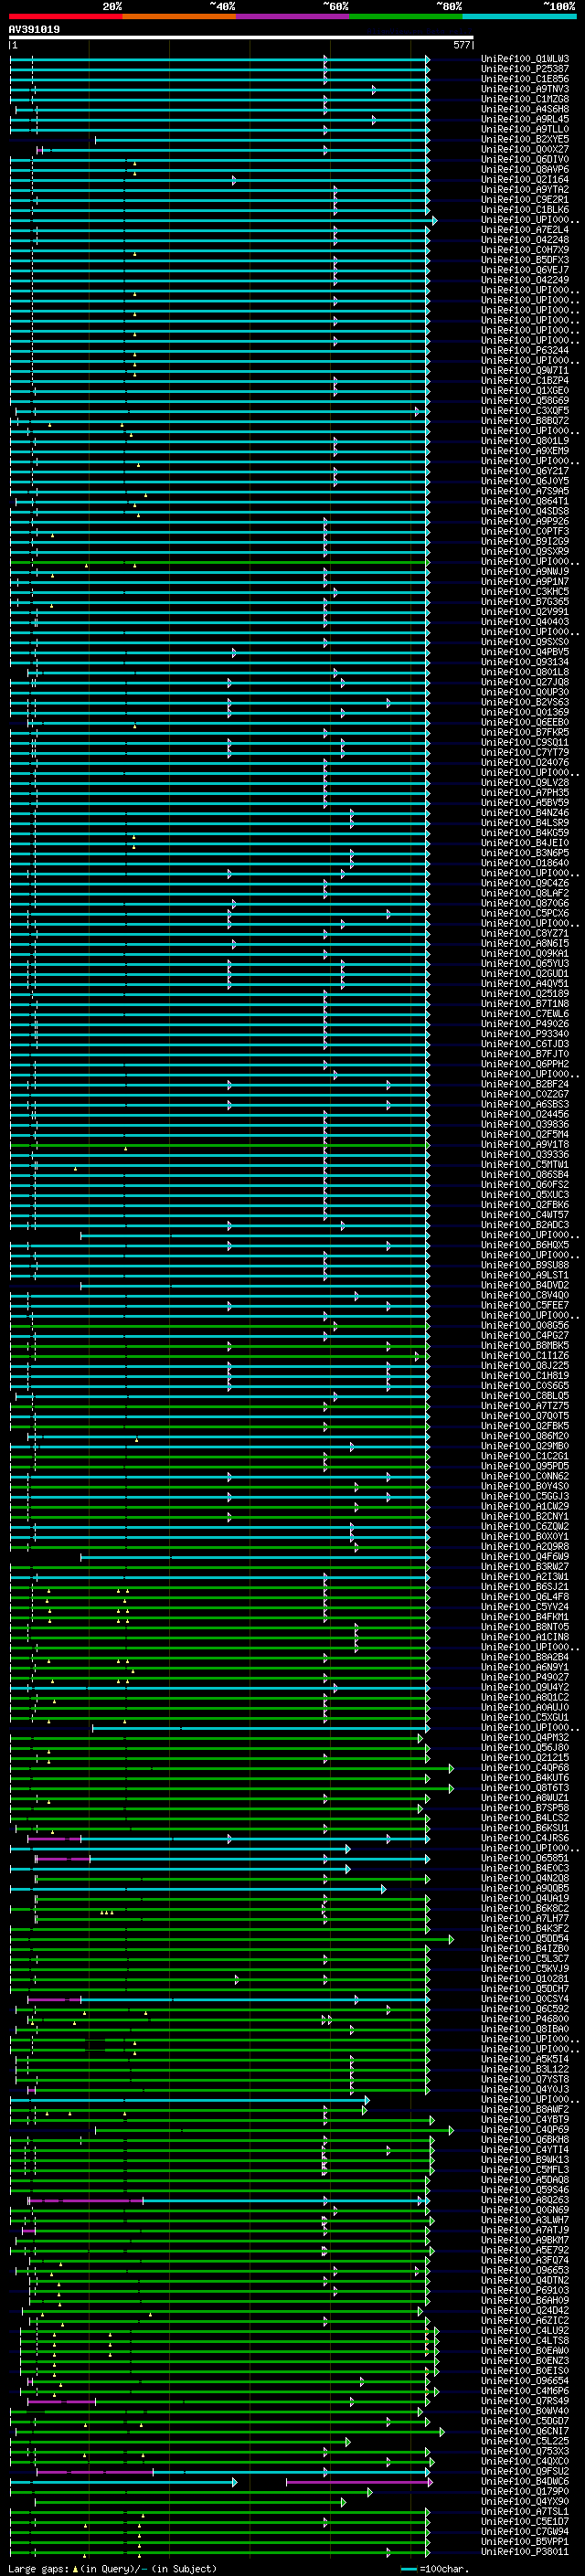Screen dimensions: 585x2576
Task: Open hit UniRef100_Q8J225
Action: click(x=525, y=1365)
